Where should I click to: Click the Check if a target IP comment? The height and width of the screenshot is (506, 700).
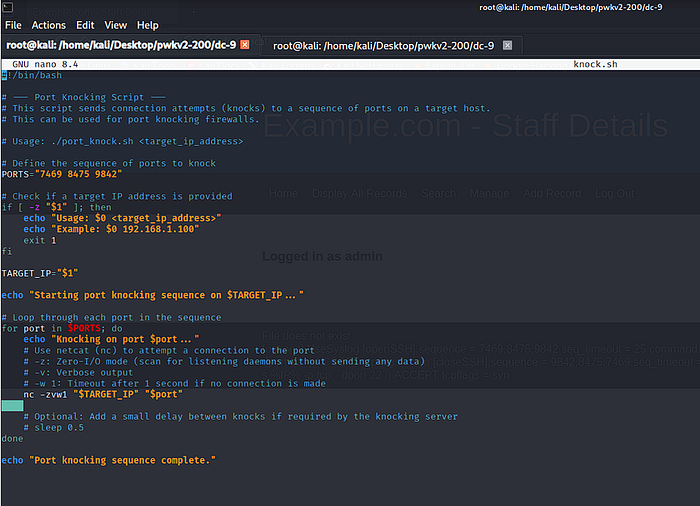(117, 197)
